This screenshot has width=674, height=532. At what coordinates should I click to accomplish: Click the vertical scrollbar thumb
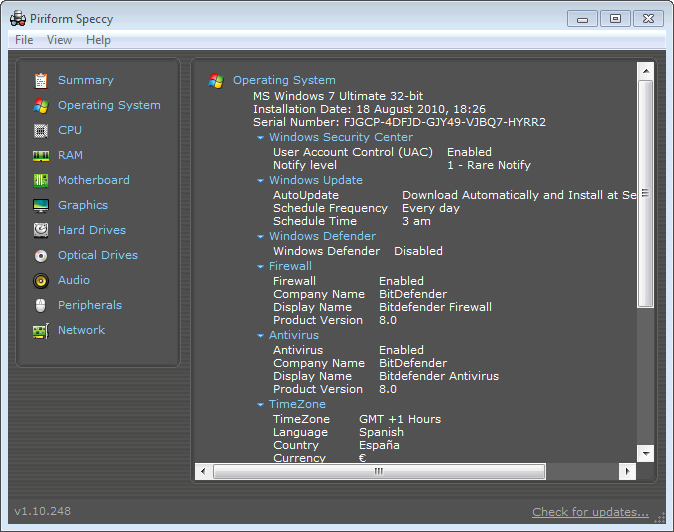pyautogui.click(x=646, y=193)
